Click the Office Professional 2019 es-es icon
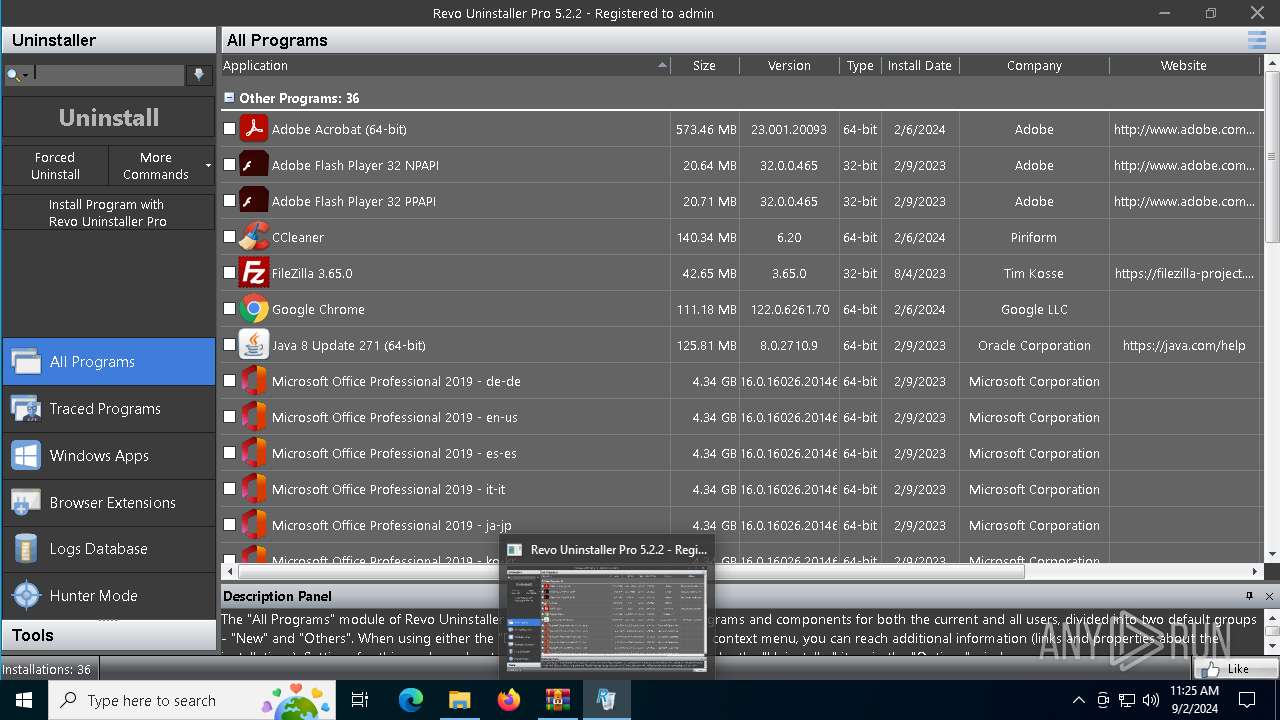The height and width of the screenshot is (720, 1280). click(x=254, y=453)
